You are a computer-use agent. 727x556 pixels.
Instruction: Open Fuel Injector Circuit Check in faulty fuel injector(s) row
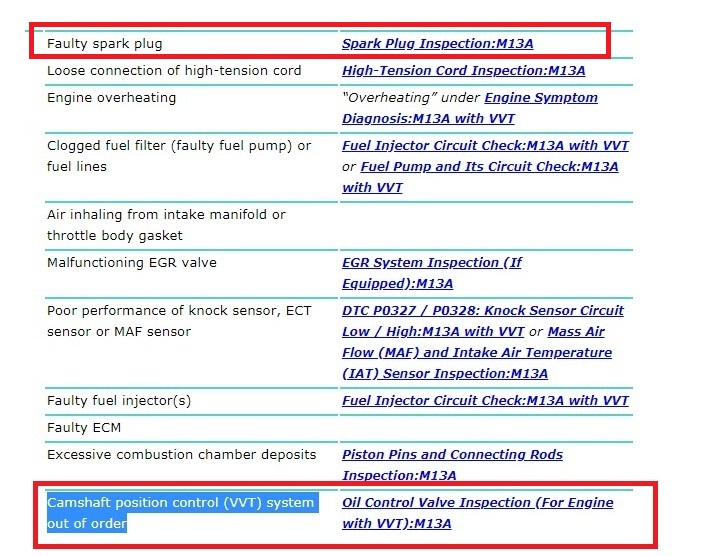(485, 401)
